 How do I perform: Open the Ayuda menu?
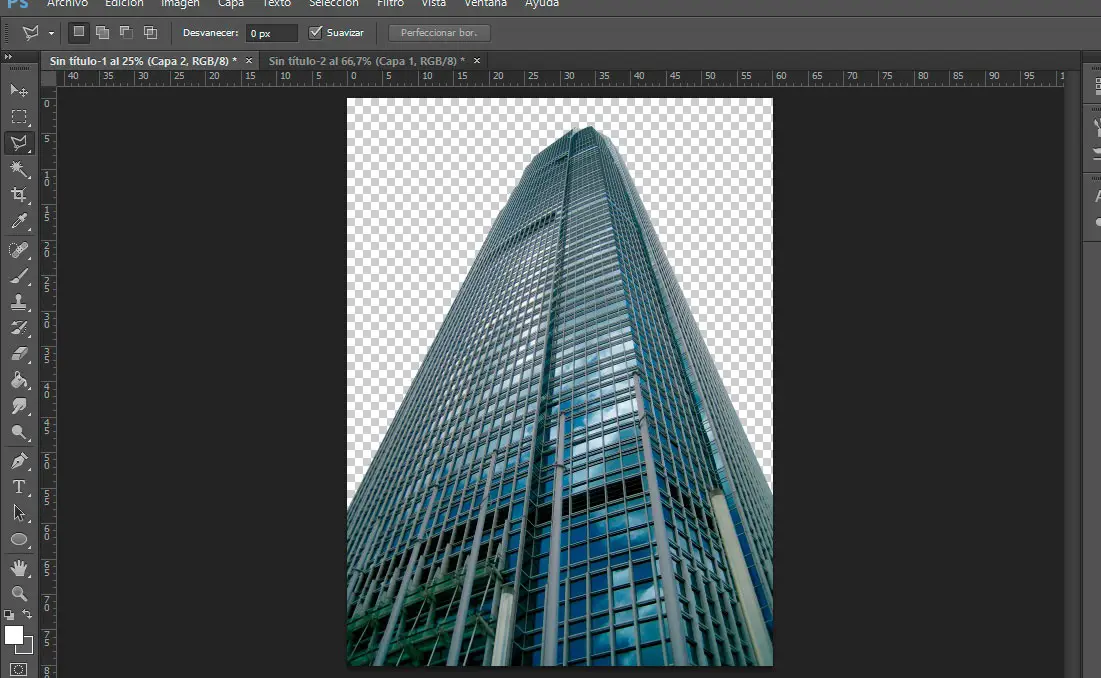[542, 4]
